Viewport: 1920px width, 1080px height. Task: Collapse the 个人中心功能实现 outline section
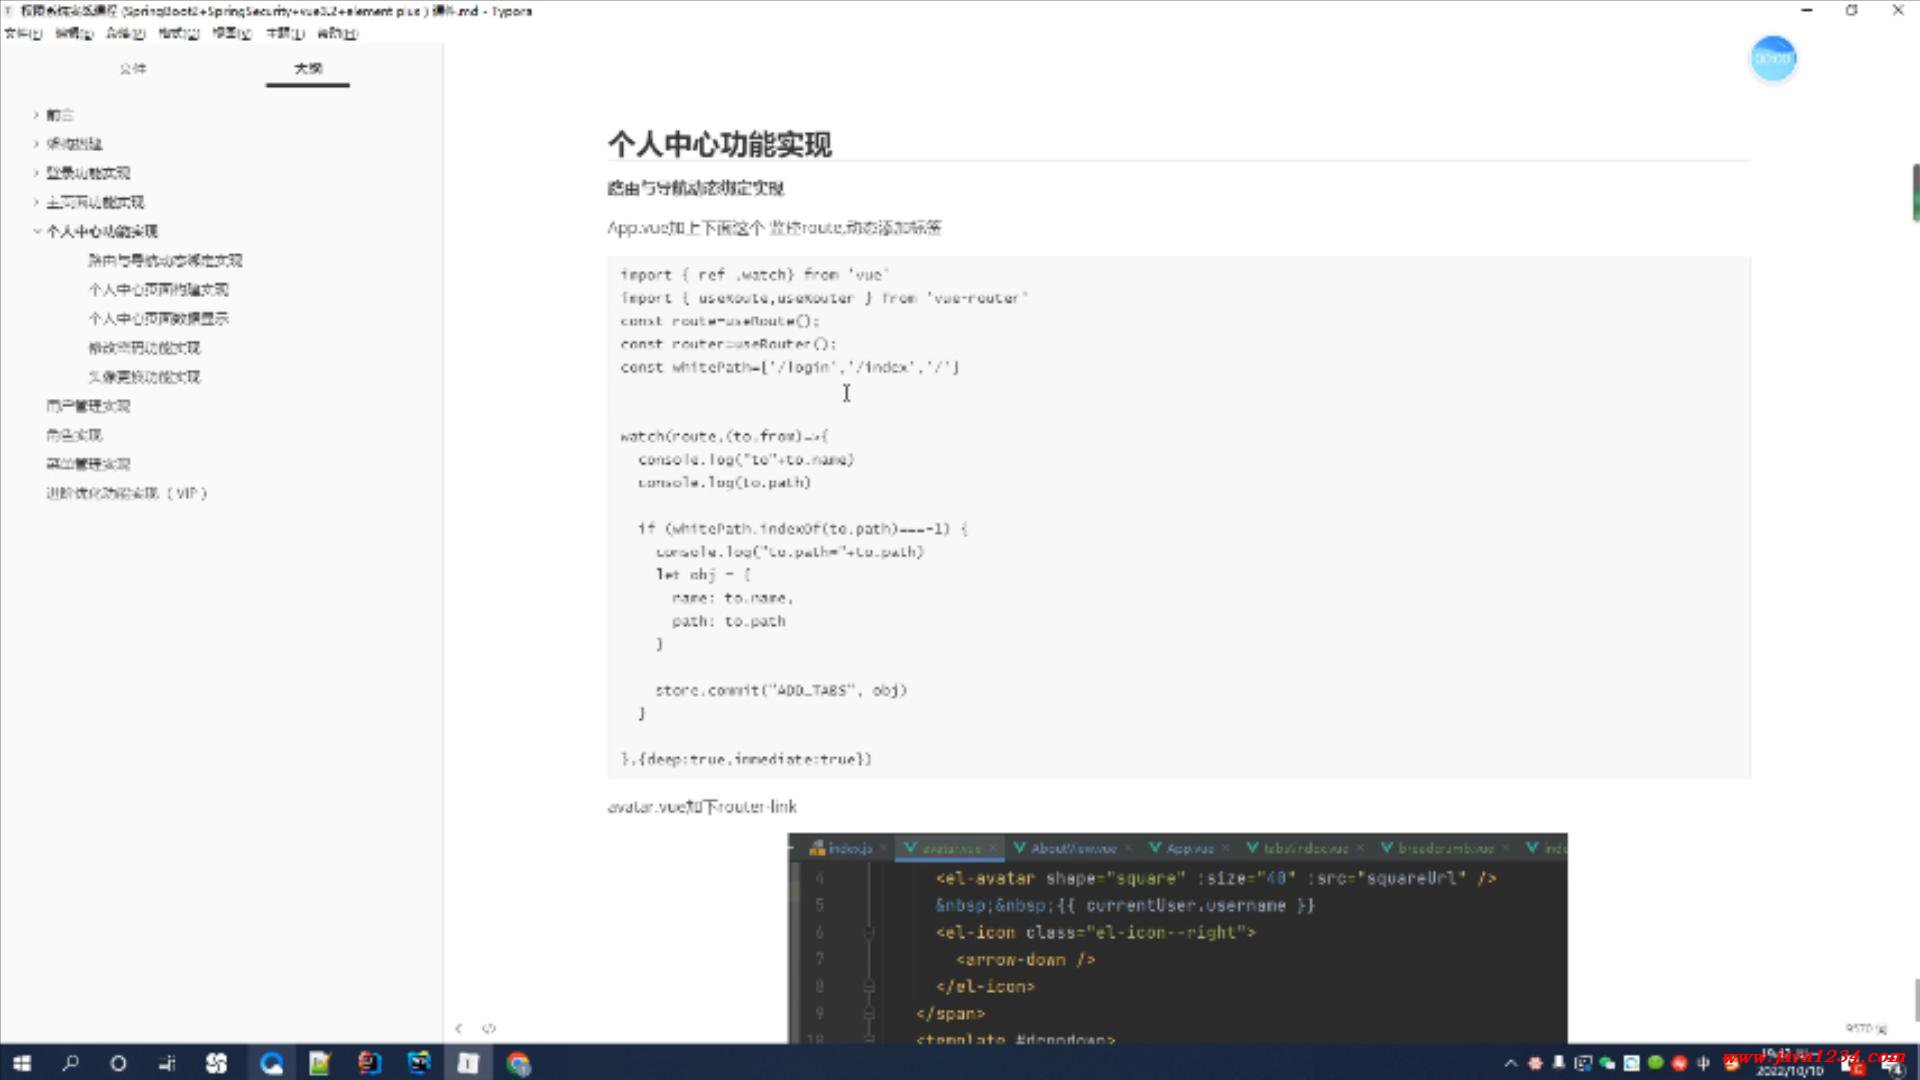(36, 231)
